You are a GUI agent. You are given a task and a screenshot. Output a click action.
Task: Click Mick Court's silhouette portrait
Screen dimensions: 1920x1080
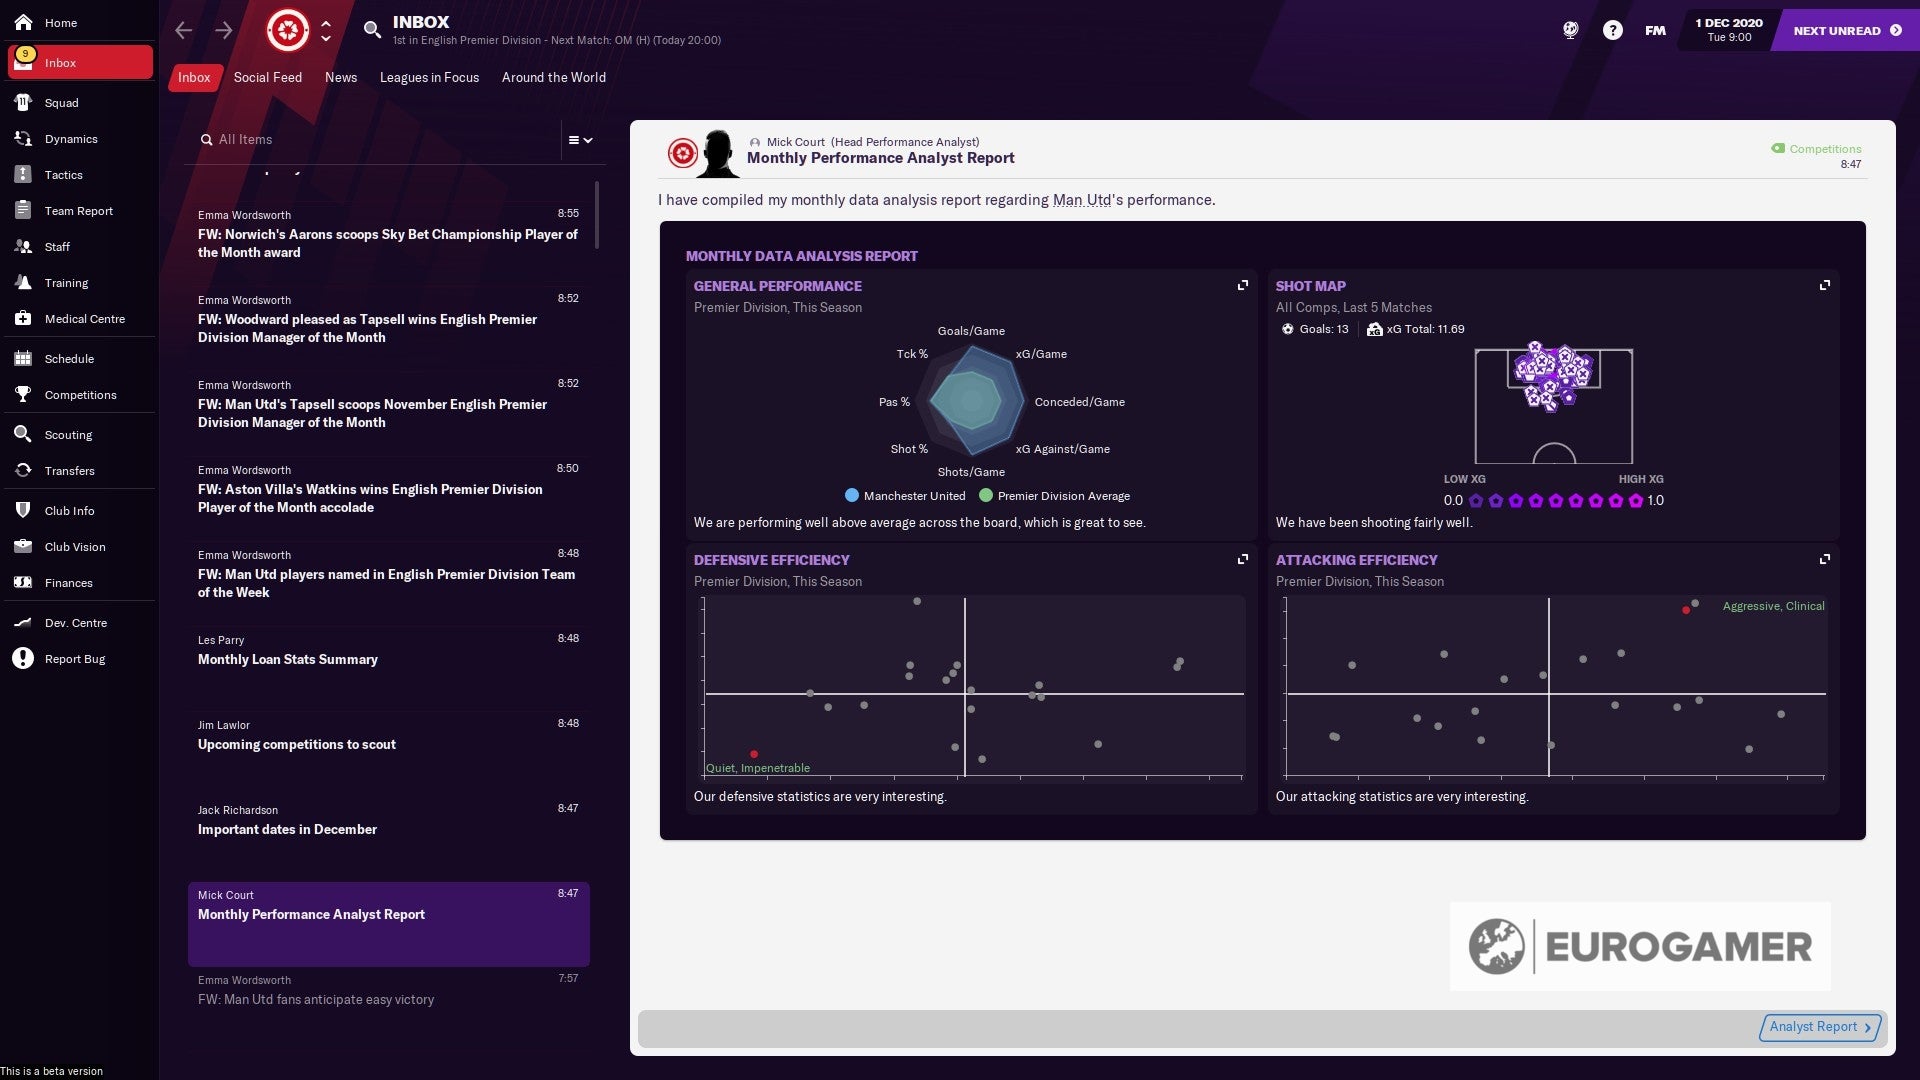(x=717, y=154)
